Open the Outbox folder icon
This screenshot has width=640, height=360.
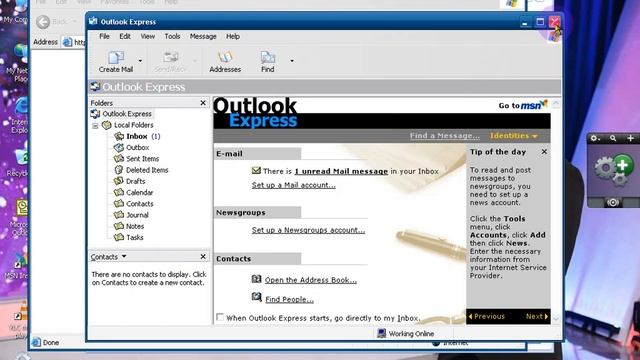pyautogui.click(x=119, y=147)
